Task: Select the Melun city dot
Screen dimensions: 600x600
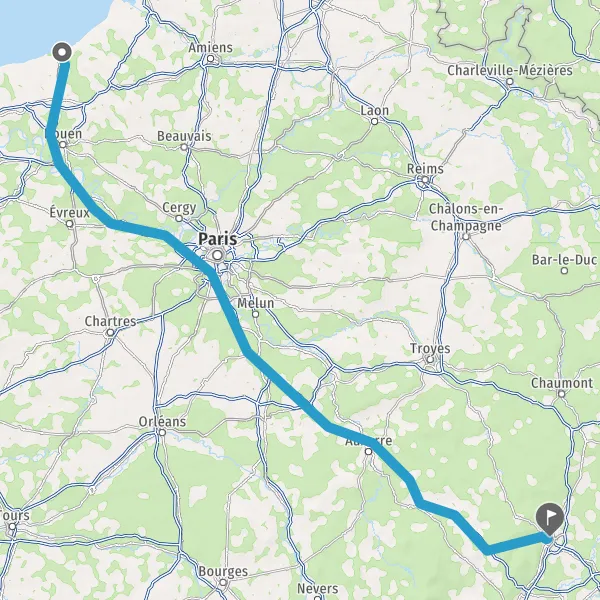Action: pyautogui.click(x=255, y=314)
